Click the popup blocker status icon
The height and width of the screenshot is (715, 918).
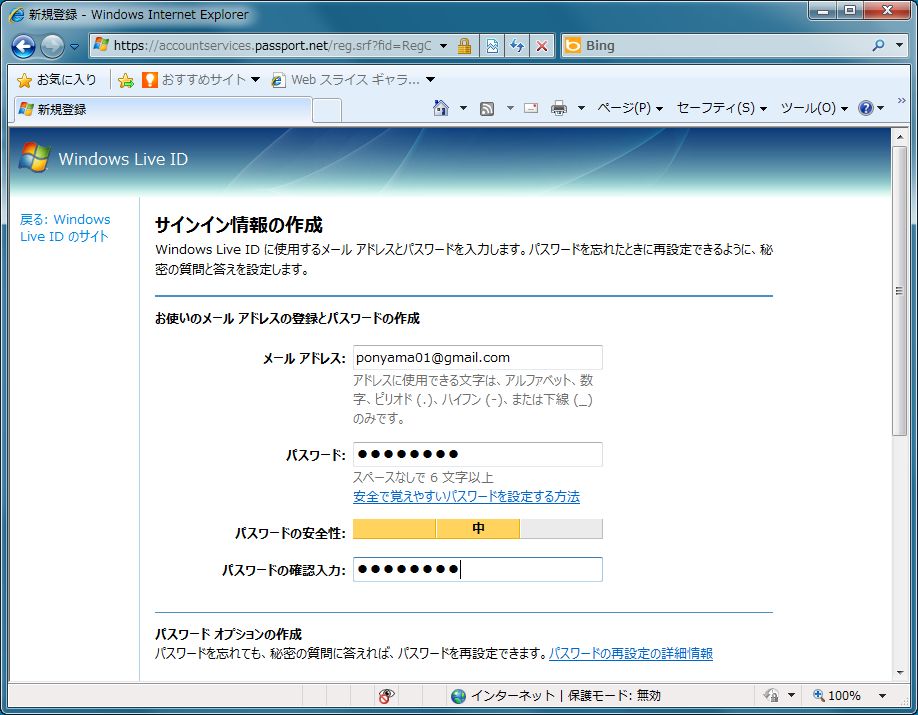coord(386,696)
